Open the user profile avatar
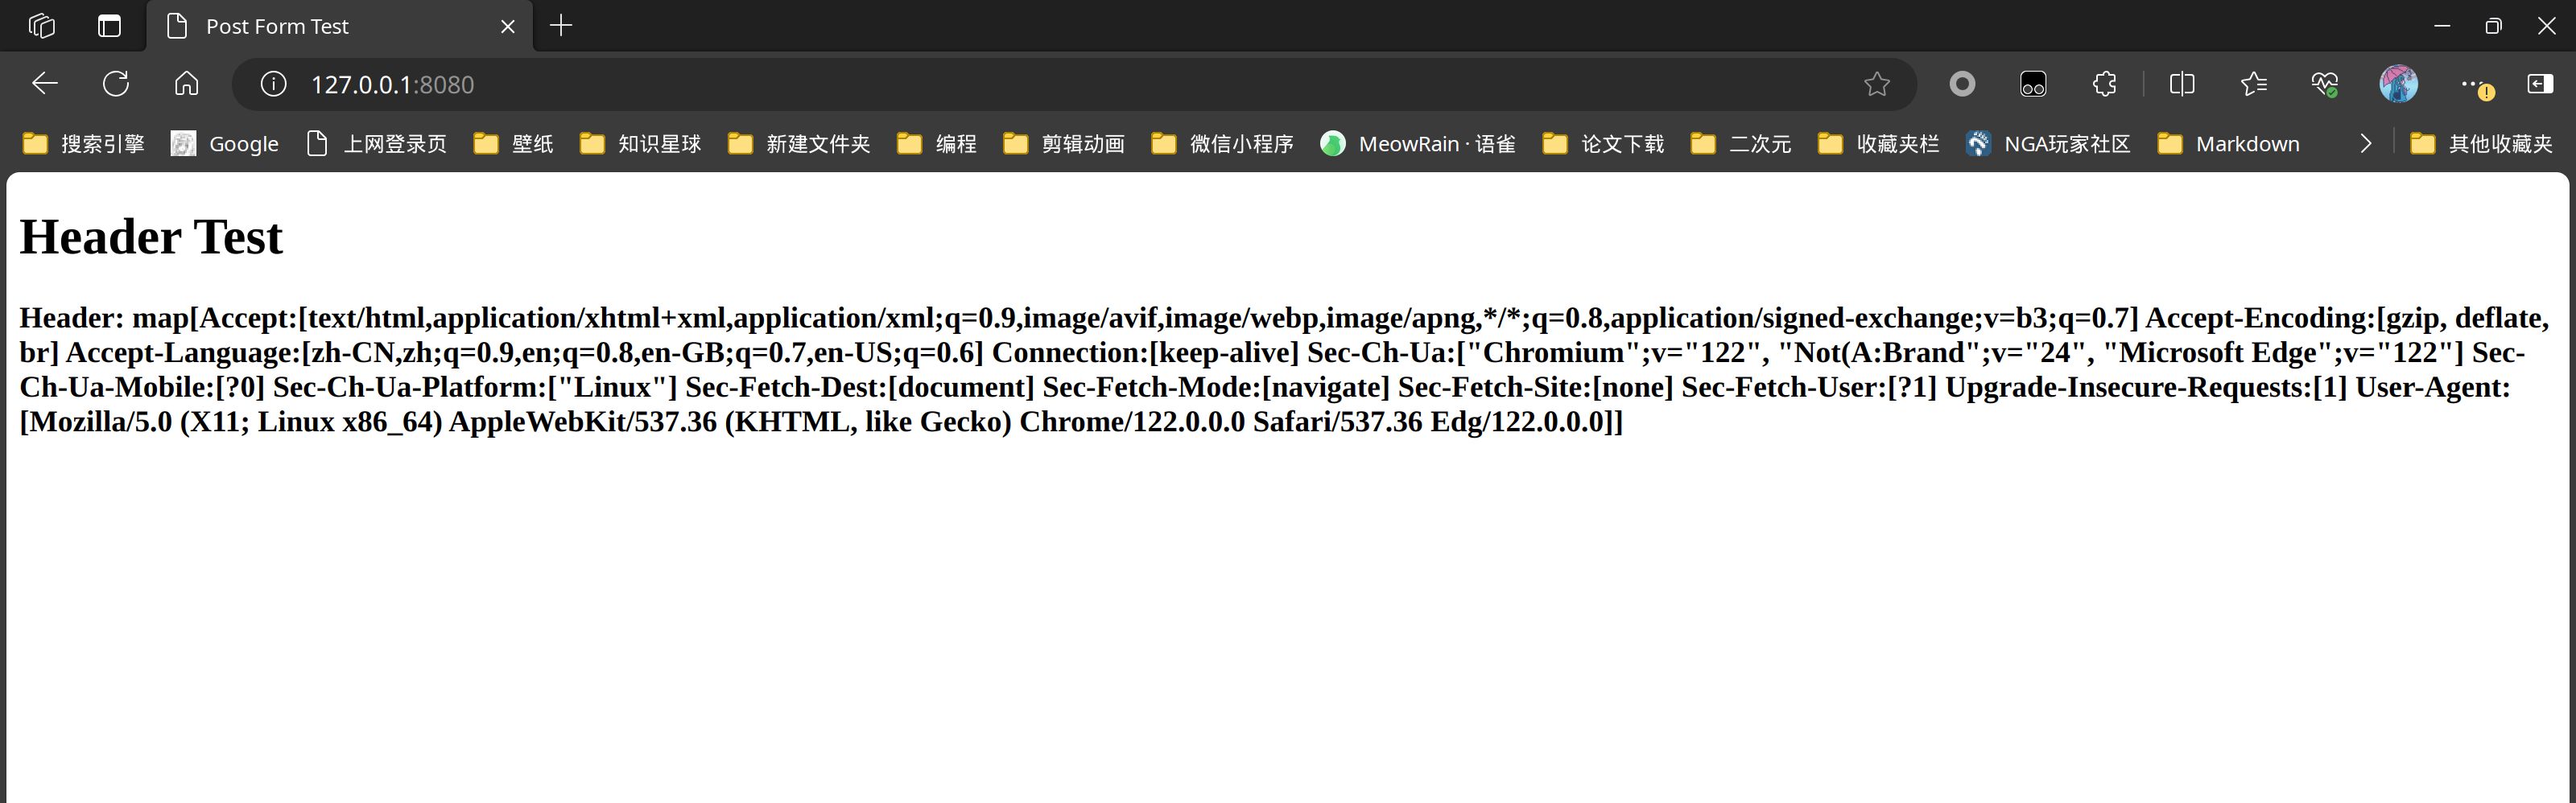Viewport: 2576px width, 803px height. pyautogui.click(x=2398, y=84)
